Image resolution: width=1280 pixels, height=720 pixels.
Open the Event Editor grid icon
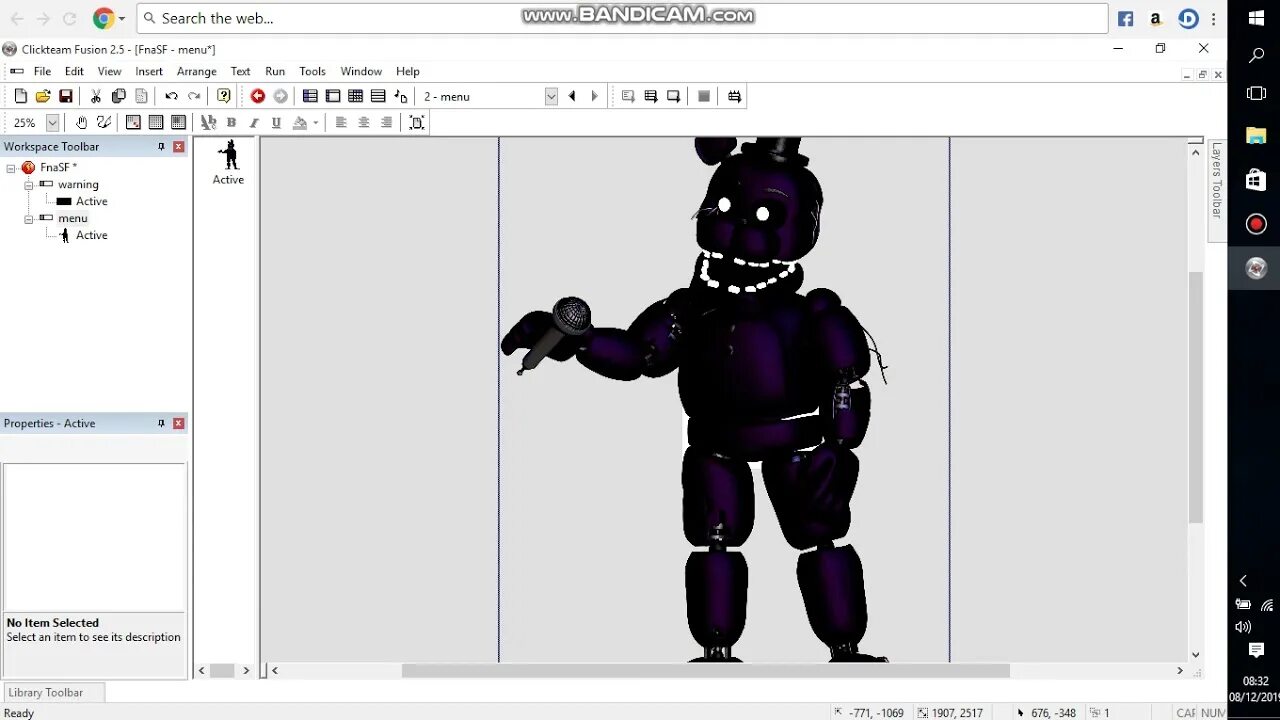click(x=355, y=96)
